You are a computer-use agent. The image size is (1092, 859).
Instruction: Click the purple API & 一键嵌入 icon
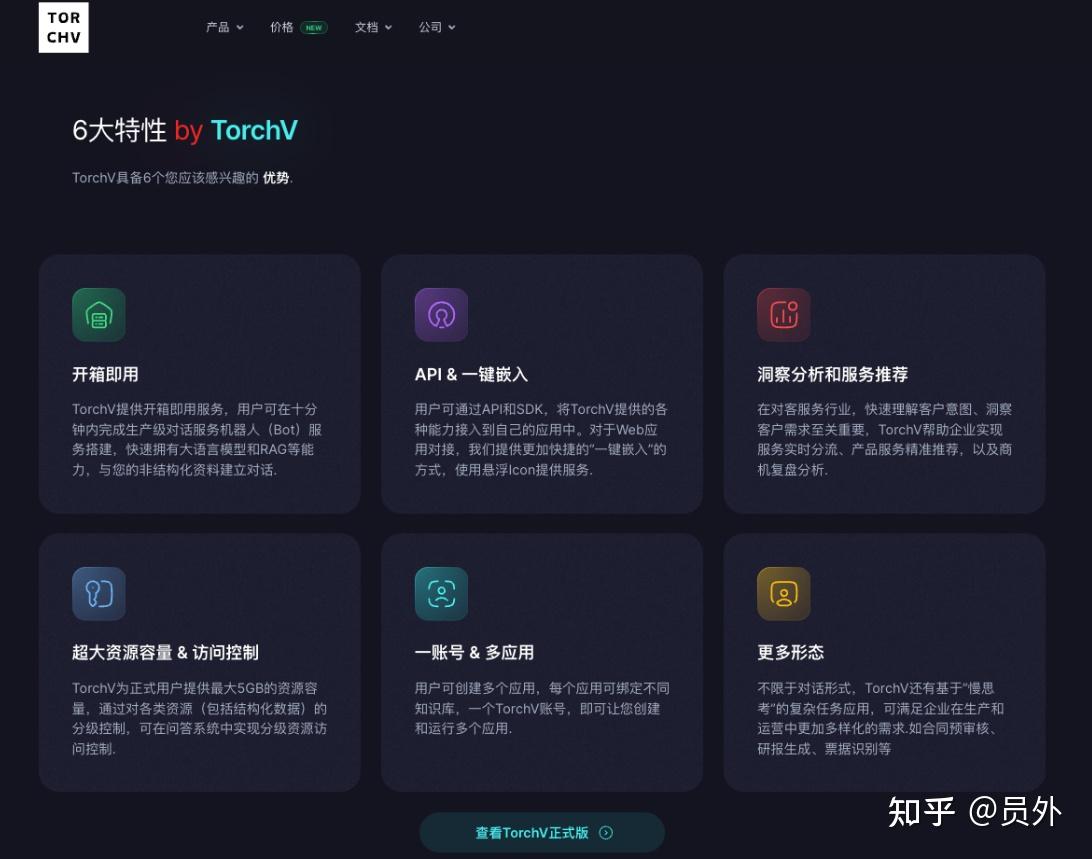pos(442,315)
